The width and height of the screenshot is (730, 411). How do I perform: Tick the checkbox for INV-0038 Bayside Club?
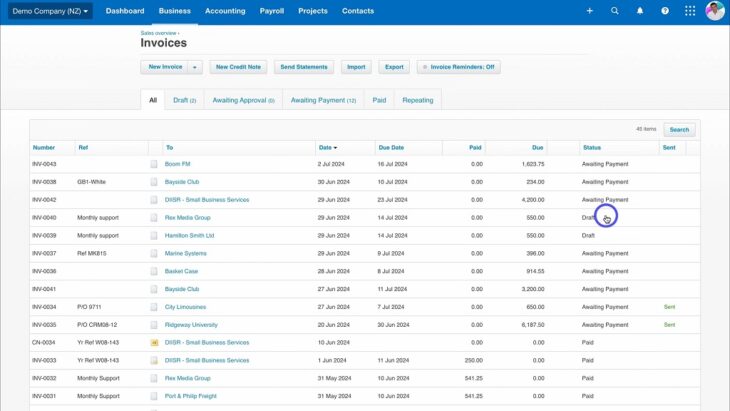click(154, 182)
